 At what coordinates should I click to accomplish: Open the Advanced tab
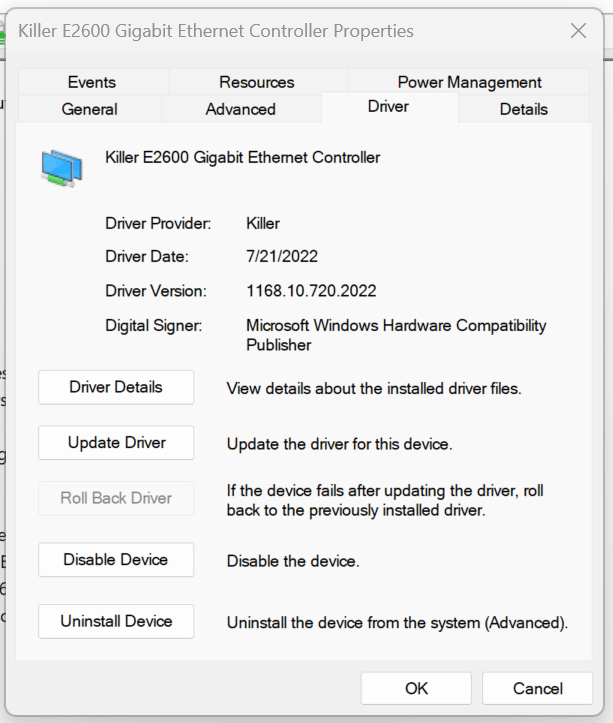[241, 109]
